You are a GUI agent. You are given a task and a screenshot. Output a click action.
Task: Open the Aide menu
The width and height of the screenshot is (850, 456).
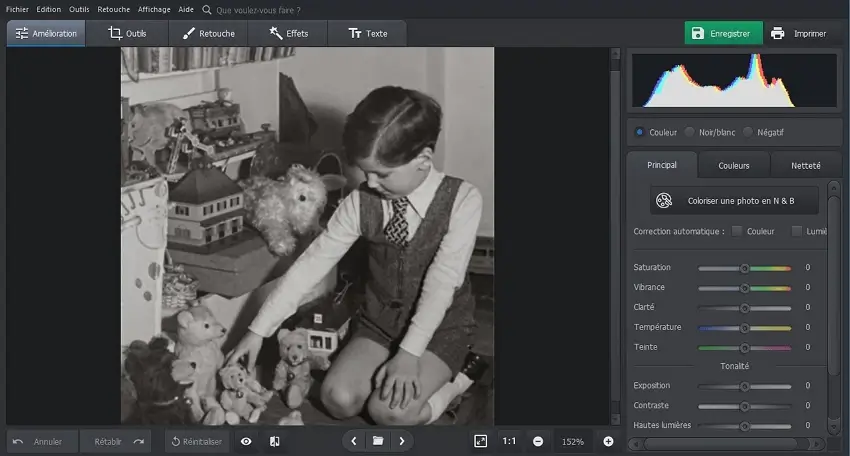(x=186, y=9)
